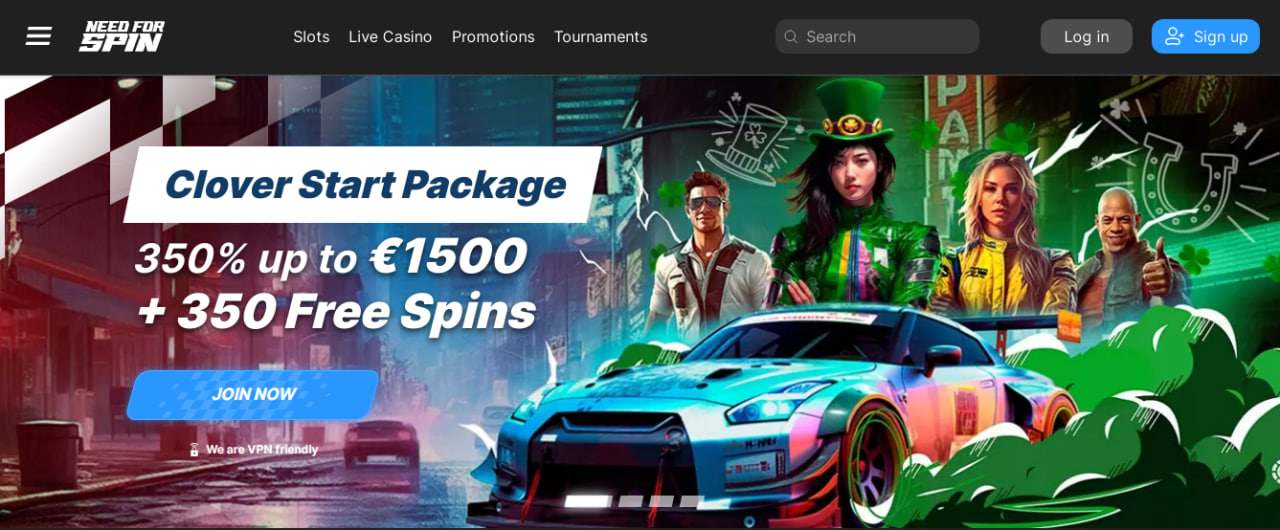Click the Clover Start Package banner title
The width and height of the screenshot is (1280, 530).
(x=364, y=185)
